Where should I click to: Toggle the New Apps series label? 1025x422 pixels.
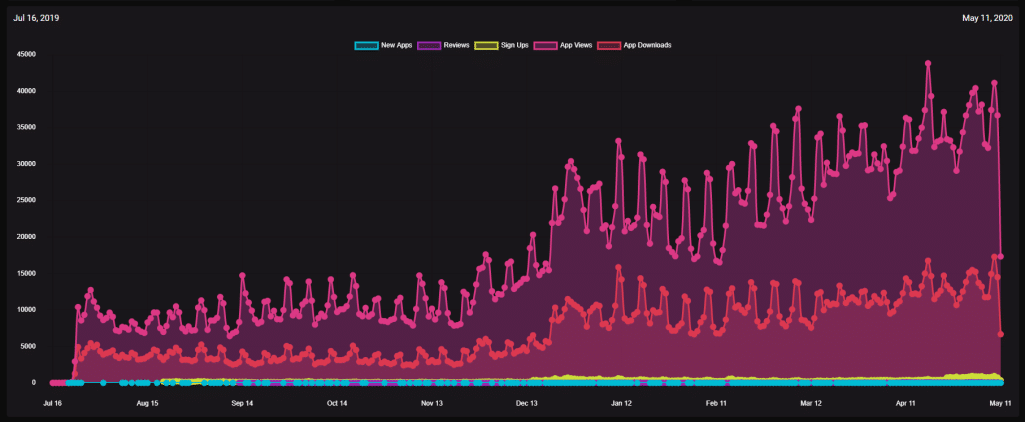[399, 45]
